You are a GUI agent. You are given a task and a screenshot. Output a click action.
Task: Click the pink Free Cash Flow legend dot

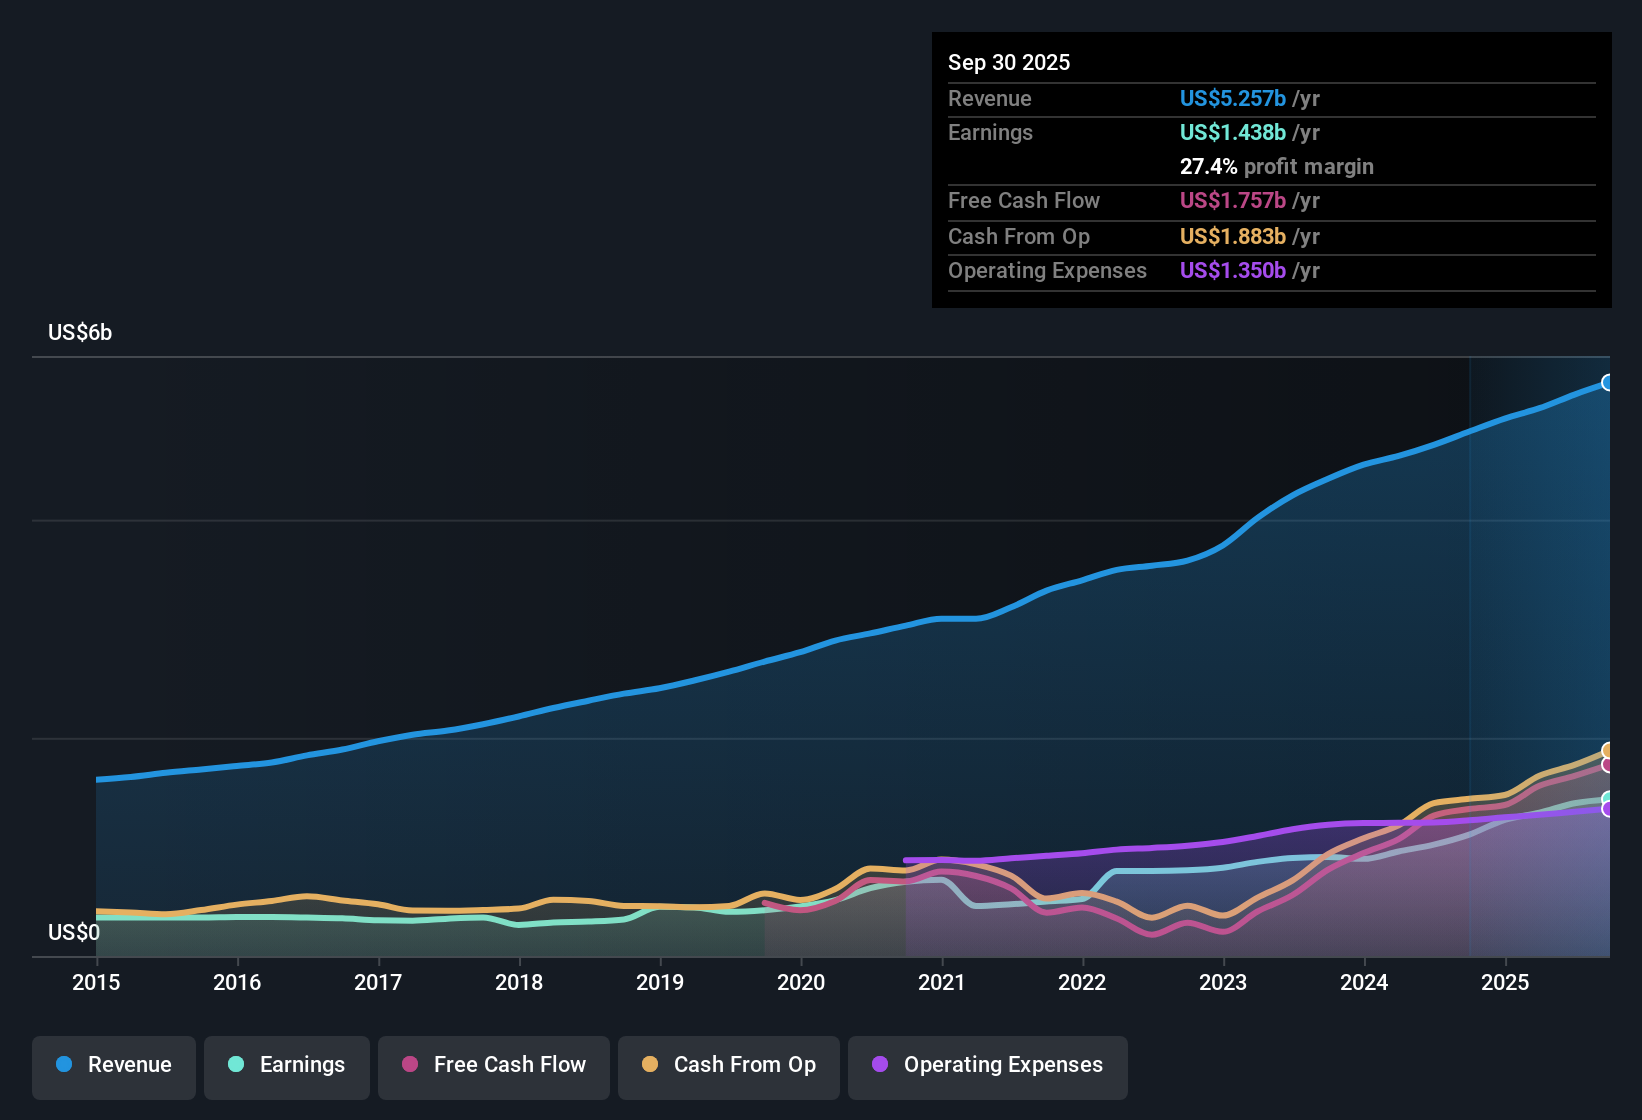point(409,1065)
